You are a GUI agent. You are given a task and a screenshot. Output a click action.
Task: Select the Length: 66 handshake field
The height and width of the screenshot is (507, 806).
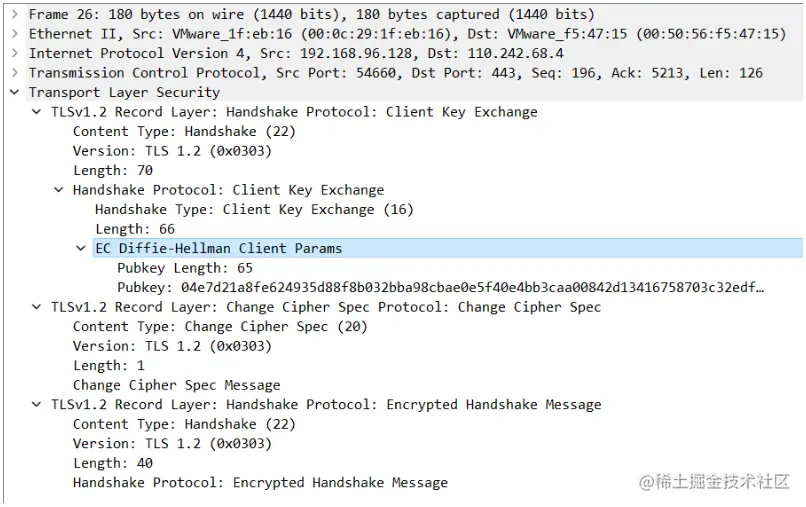click(x=135, y=229)
